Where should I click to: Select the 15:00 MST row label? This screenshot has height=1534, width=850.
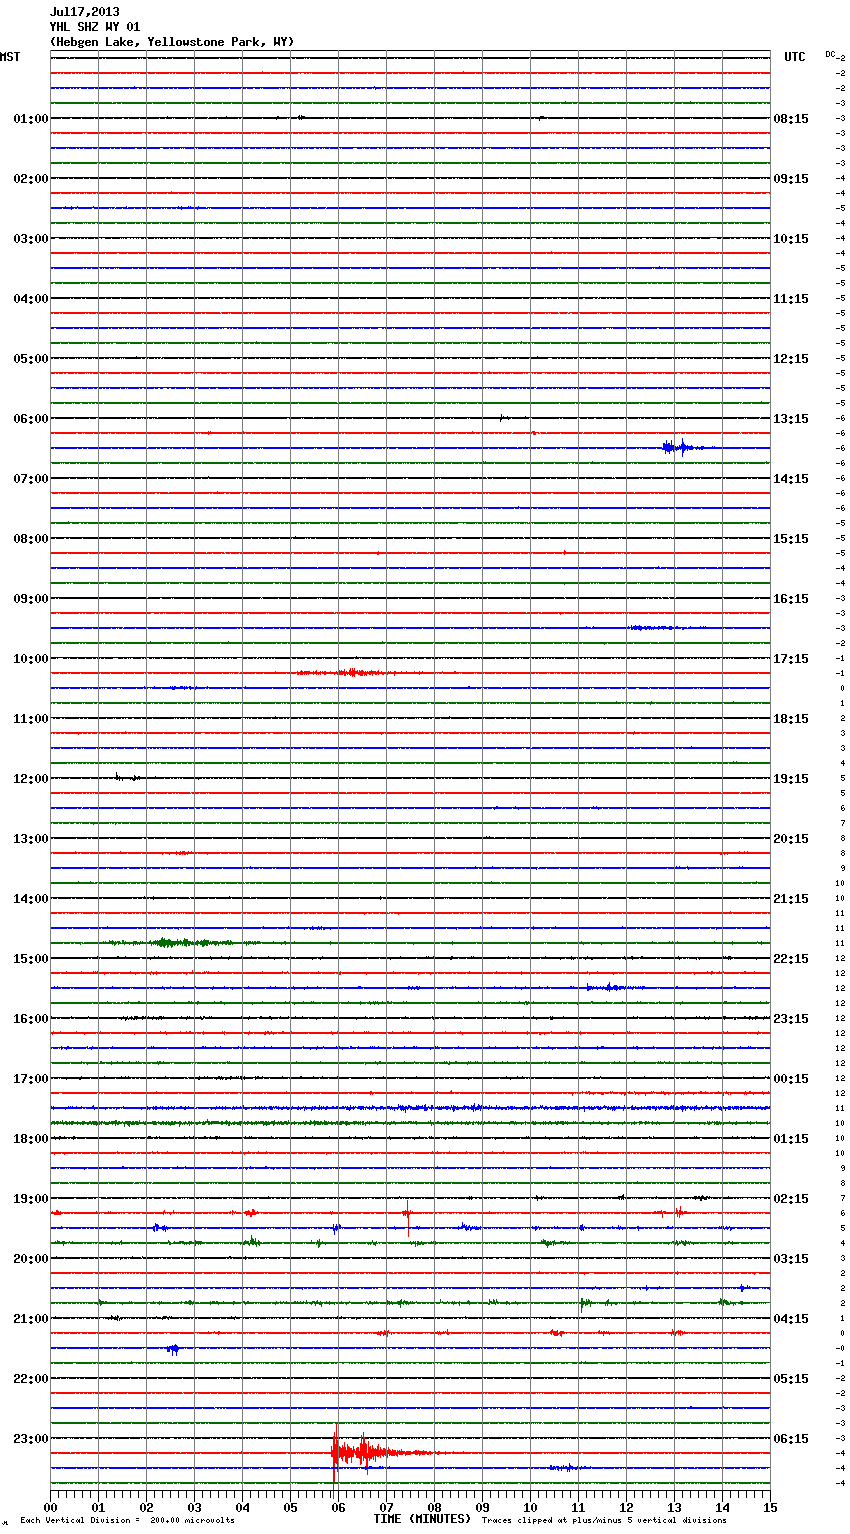coord(31,959)
